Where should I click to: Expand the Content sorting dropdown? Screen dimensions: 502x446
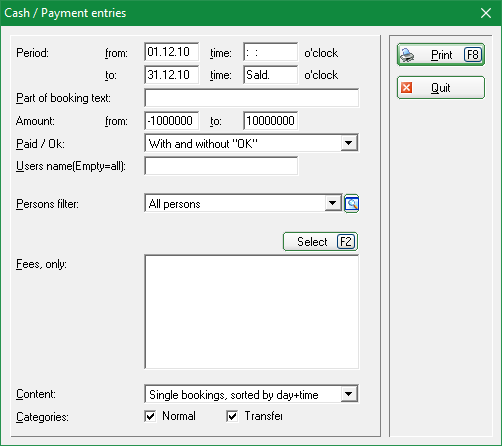349,394
